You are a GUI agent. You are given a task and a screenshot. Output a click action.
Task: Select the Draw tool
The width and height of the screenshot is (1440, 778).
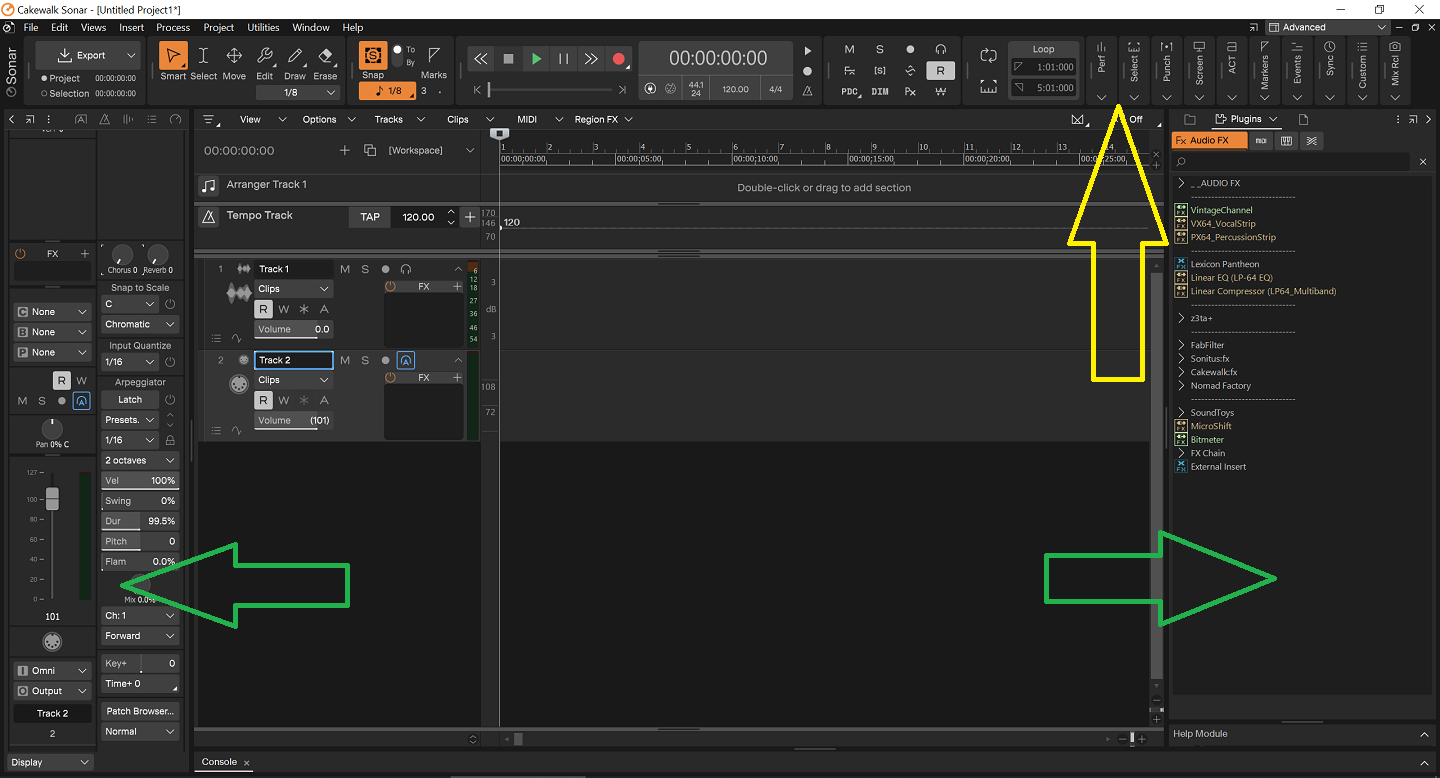point(295,60)
